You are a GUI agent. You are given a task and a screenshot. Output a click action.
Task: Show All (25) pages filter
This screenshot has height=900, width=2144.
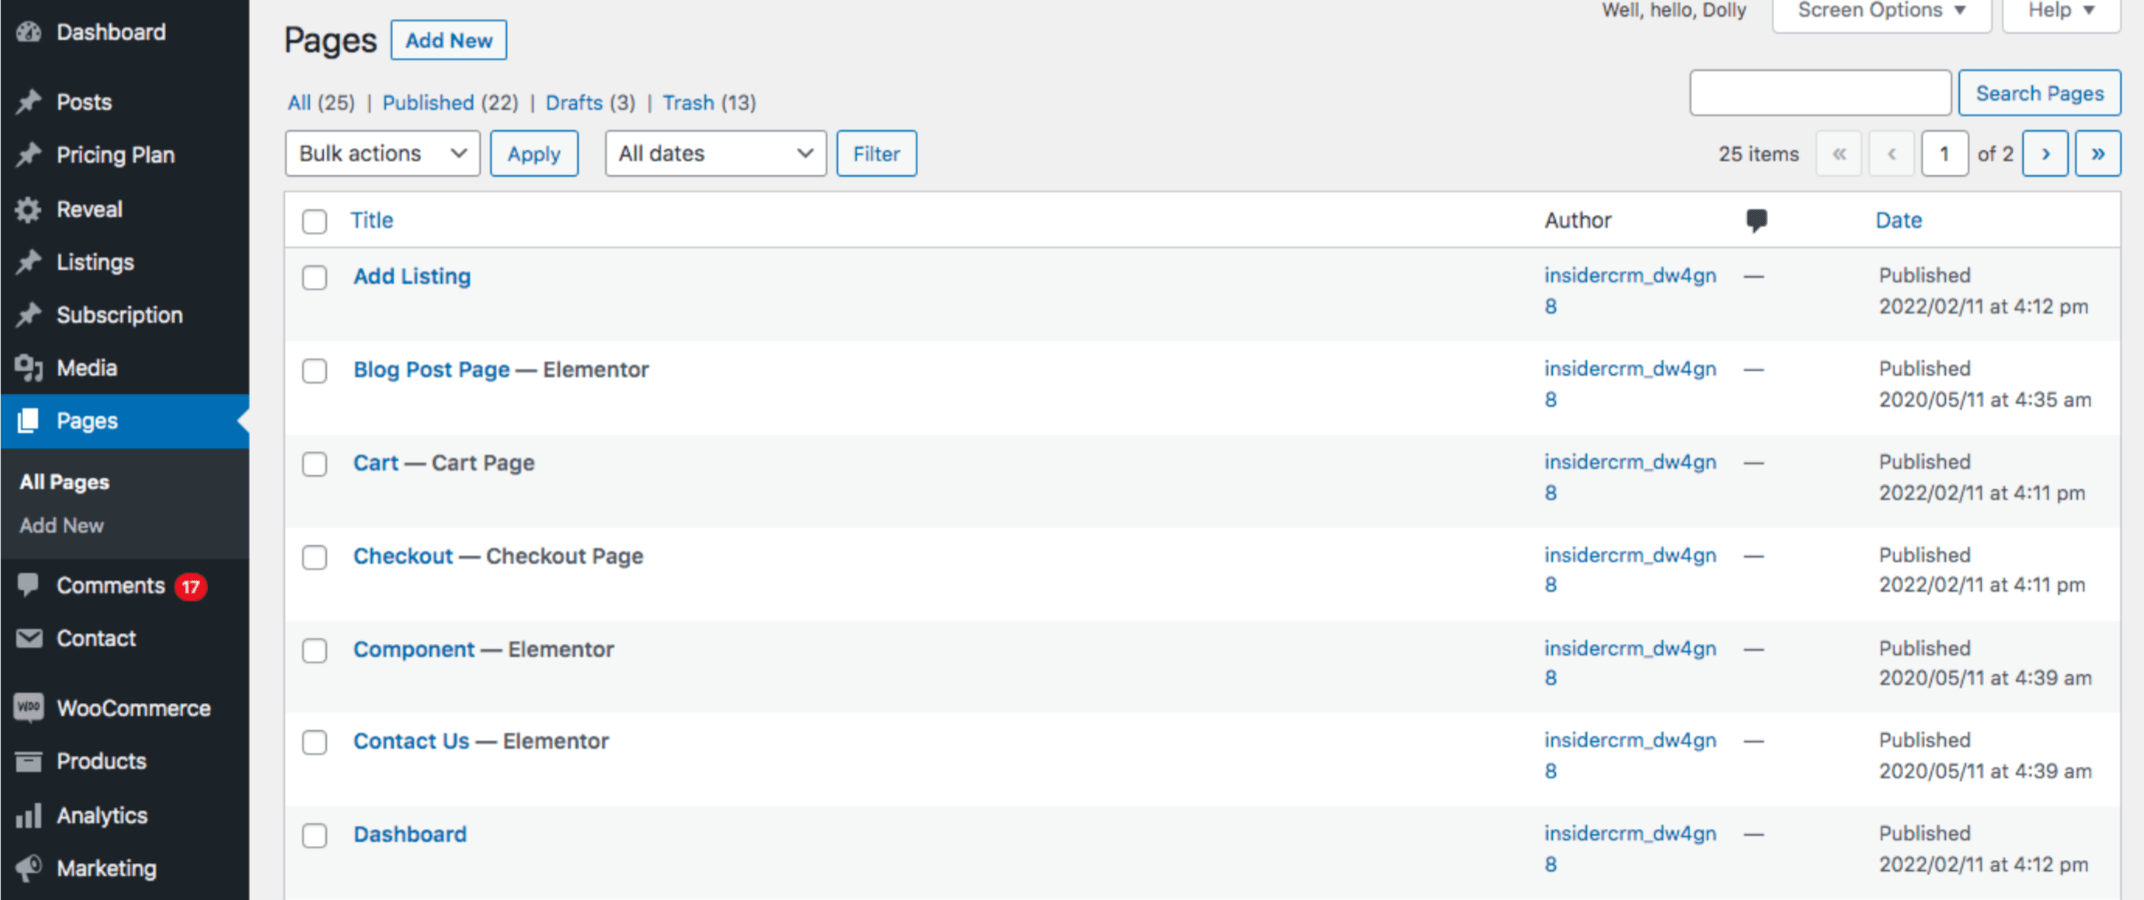(321, 103)
